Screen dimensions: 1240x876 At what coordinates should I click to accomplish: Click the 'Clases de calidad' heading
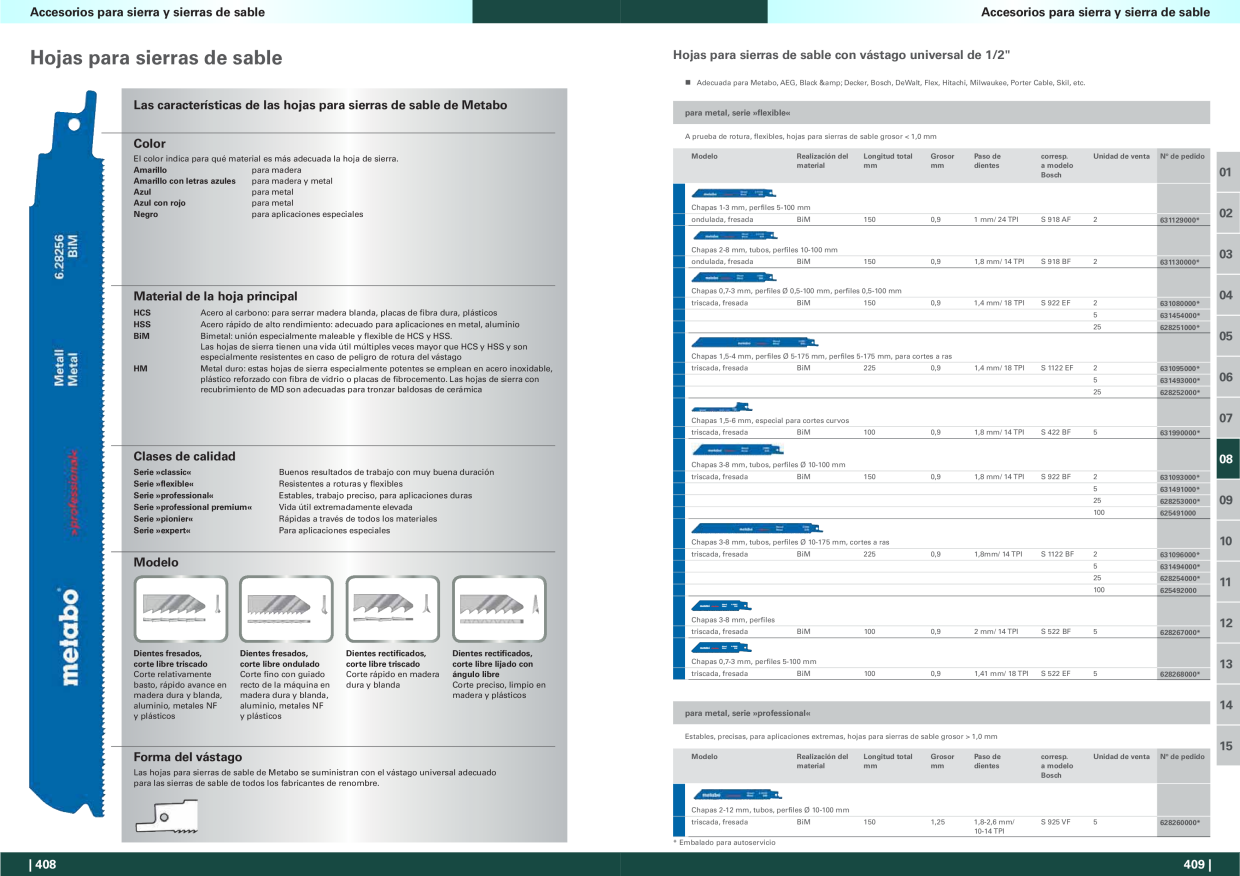pyautogui.click(x=185, y=456)
